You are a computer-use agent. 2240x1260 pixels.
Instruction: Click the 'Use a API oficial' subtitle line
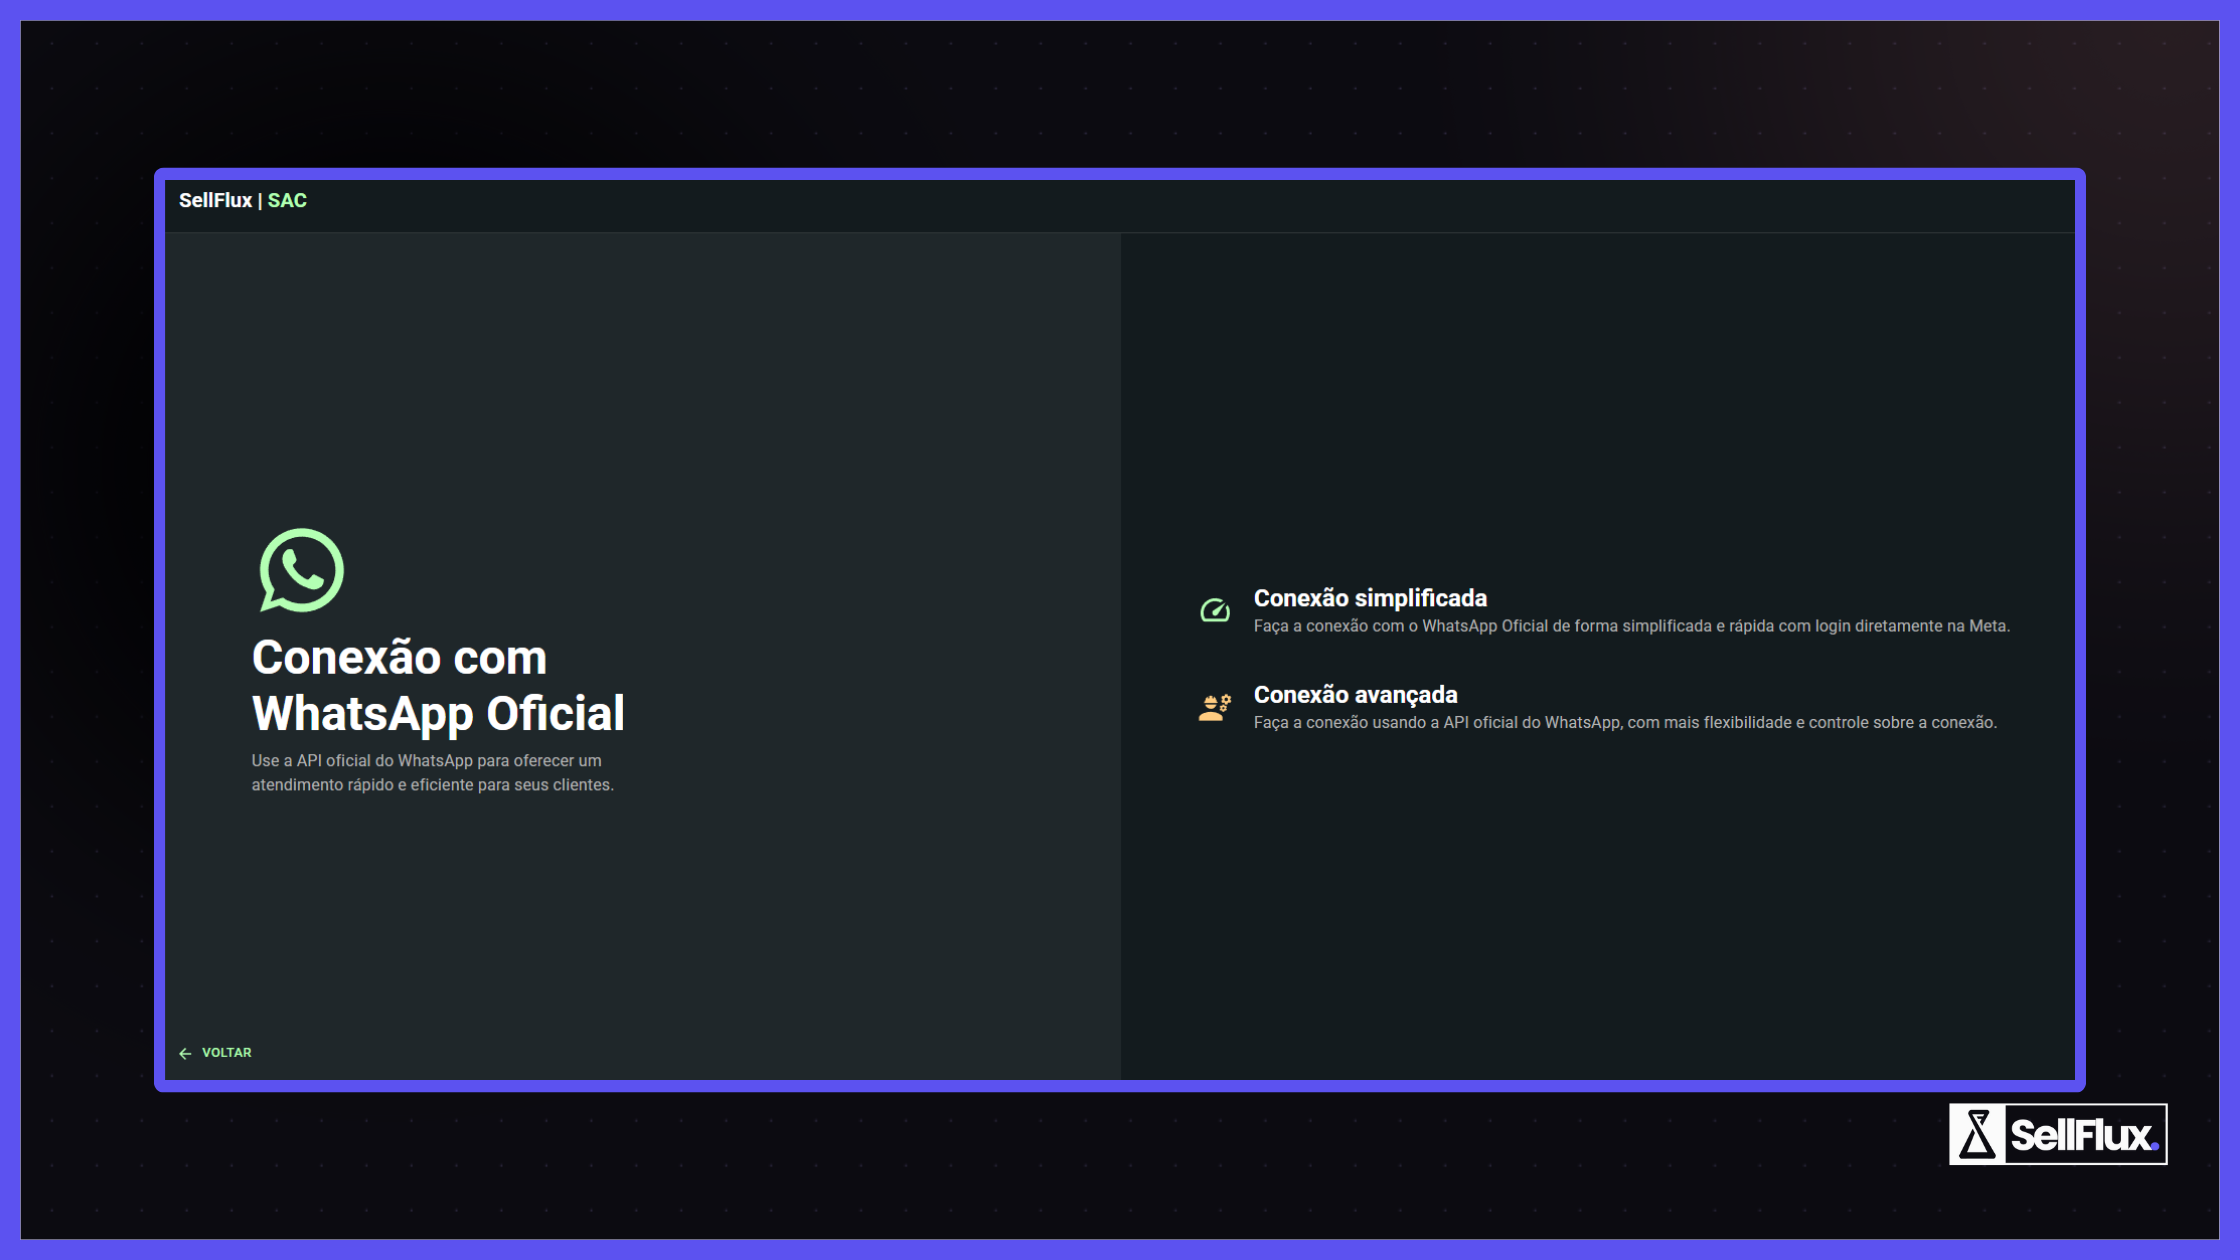(426, 760)
